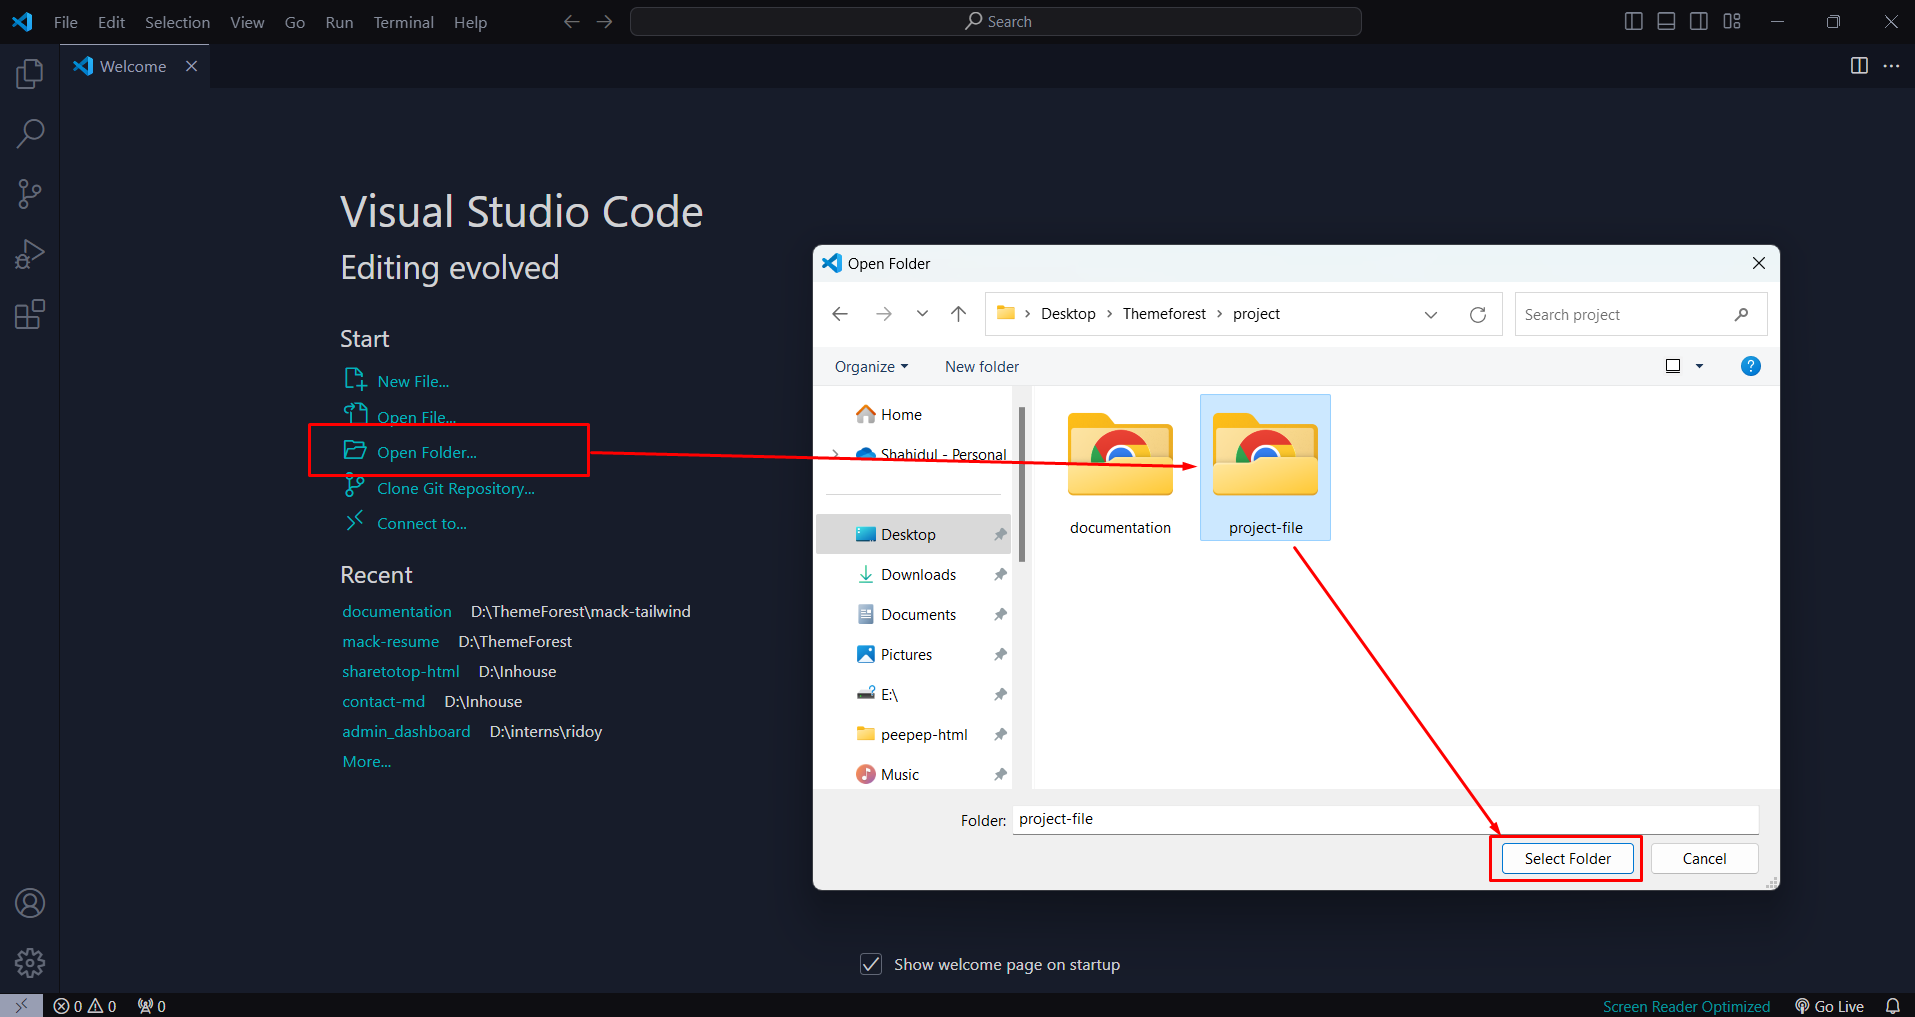Image resolution: width=1915 pixels, height=1017 pixels.
Task: Click the Open Folder... link
Action: [x=427, y=453]
